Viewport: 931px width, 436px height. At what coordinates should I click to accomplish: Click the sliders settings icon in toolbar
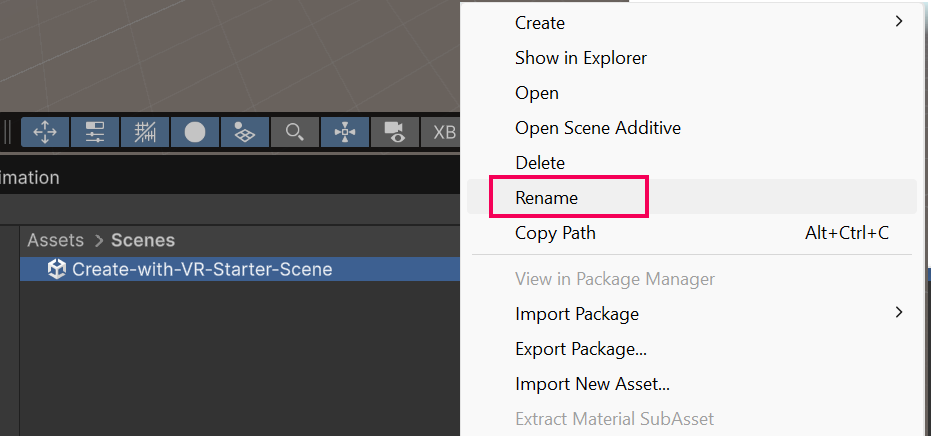pyautogui.click(x=95, y=132)
